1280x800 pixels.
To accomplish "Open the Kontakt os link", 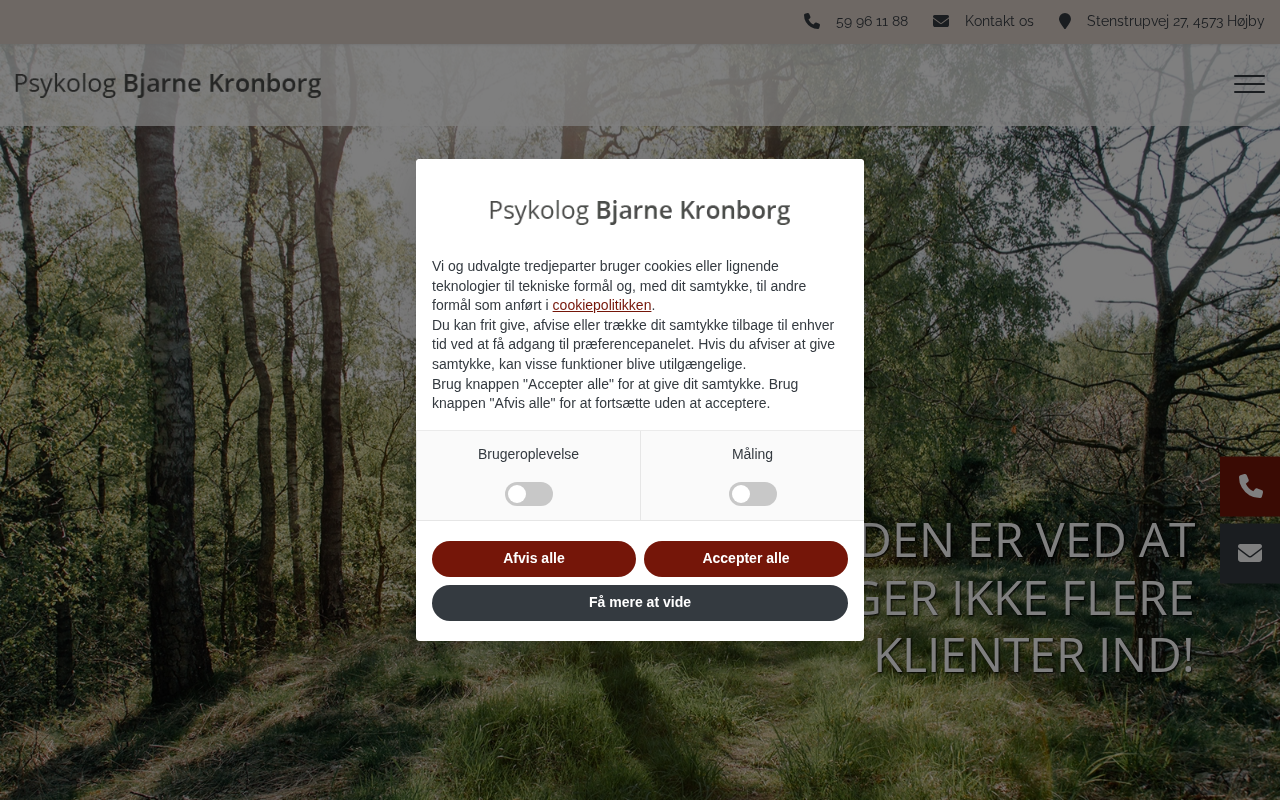I will pyautogui.click(x=999, y=21).
